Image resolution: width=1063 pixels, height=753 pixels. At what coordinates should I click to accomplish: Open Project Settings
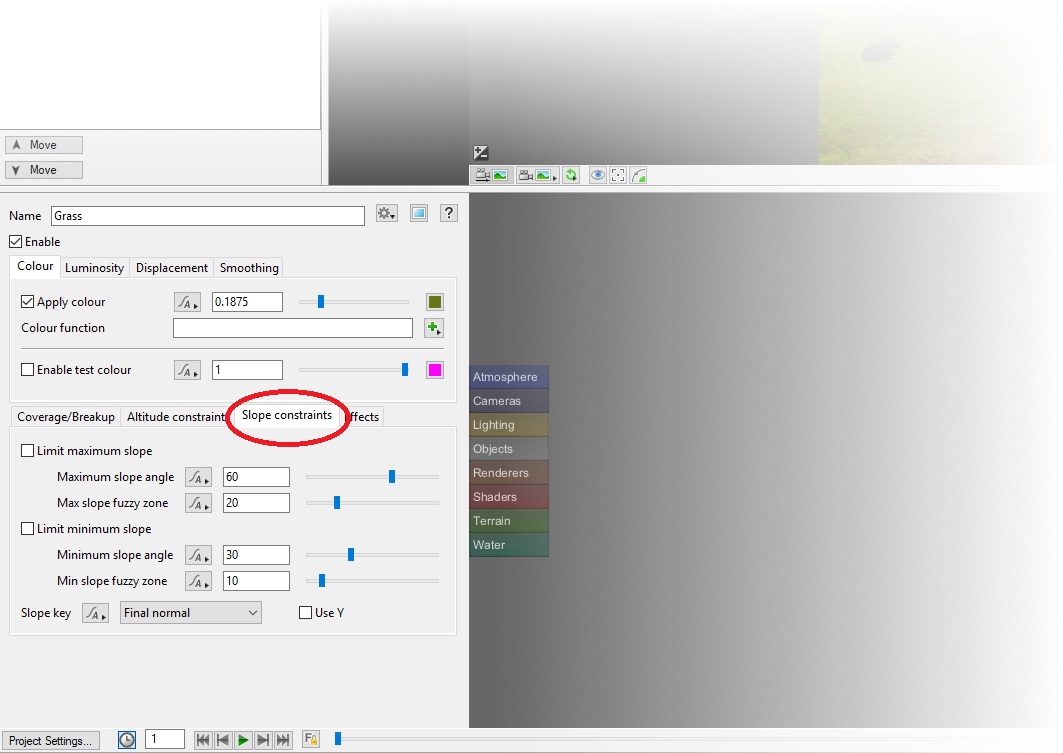click(50, 741)
